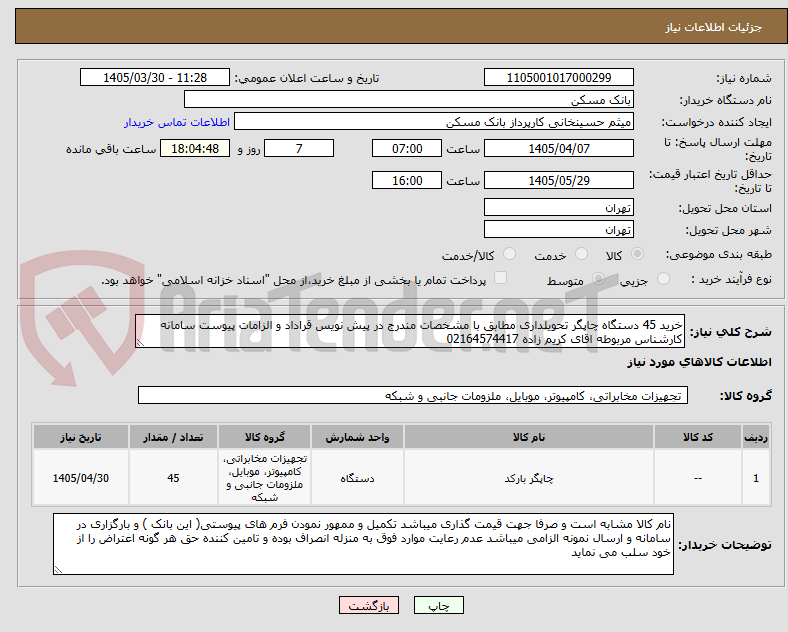Click the validity time field 16:00
The height and width of the screenshot is (632, 788).
pos(407,180)
